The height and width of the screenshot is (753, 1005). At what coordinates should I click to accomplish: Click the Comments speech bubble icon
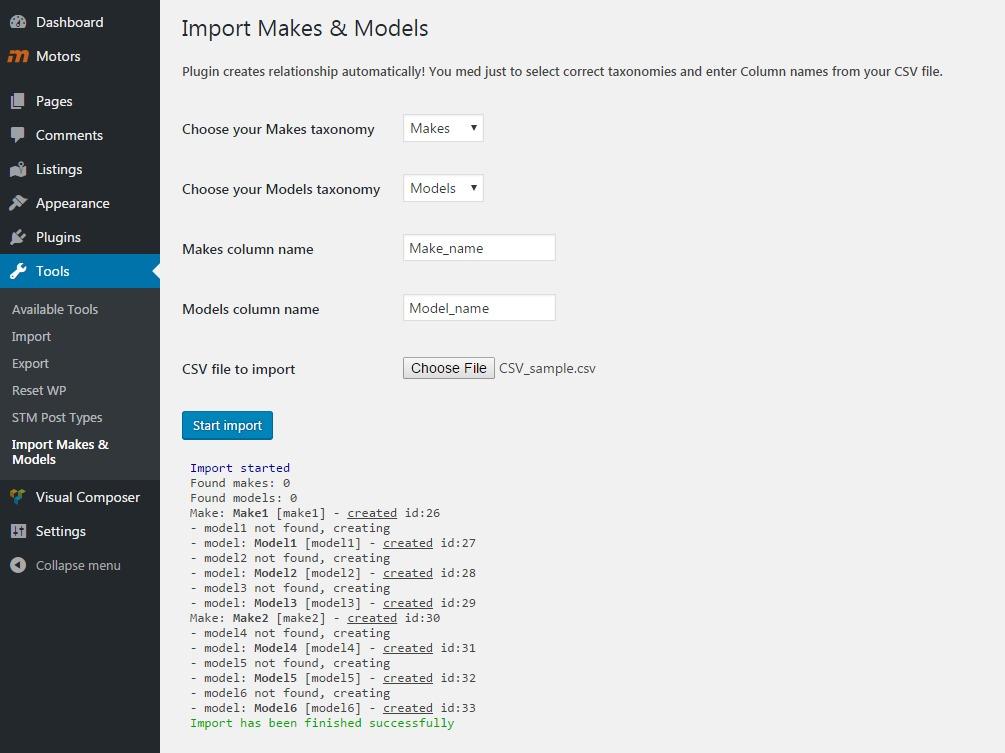(18, 135)
